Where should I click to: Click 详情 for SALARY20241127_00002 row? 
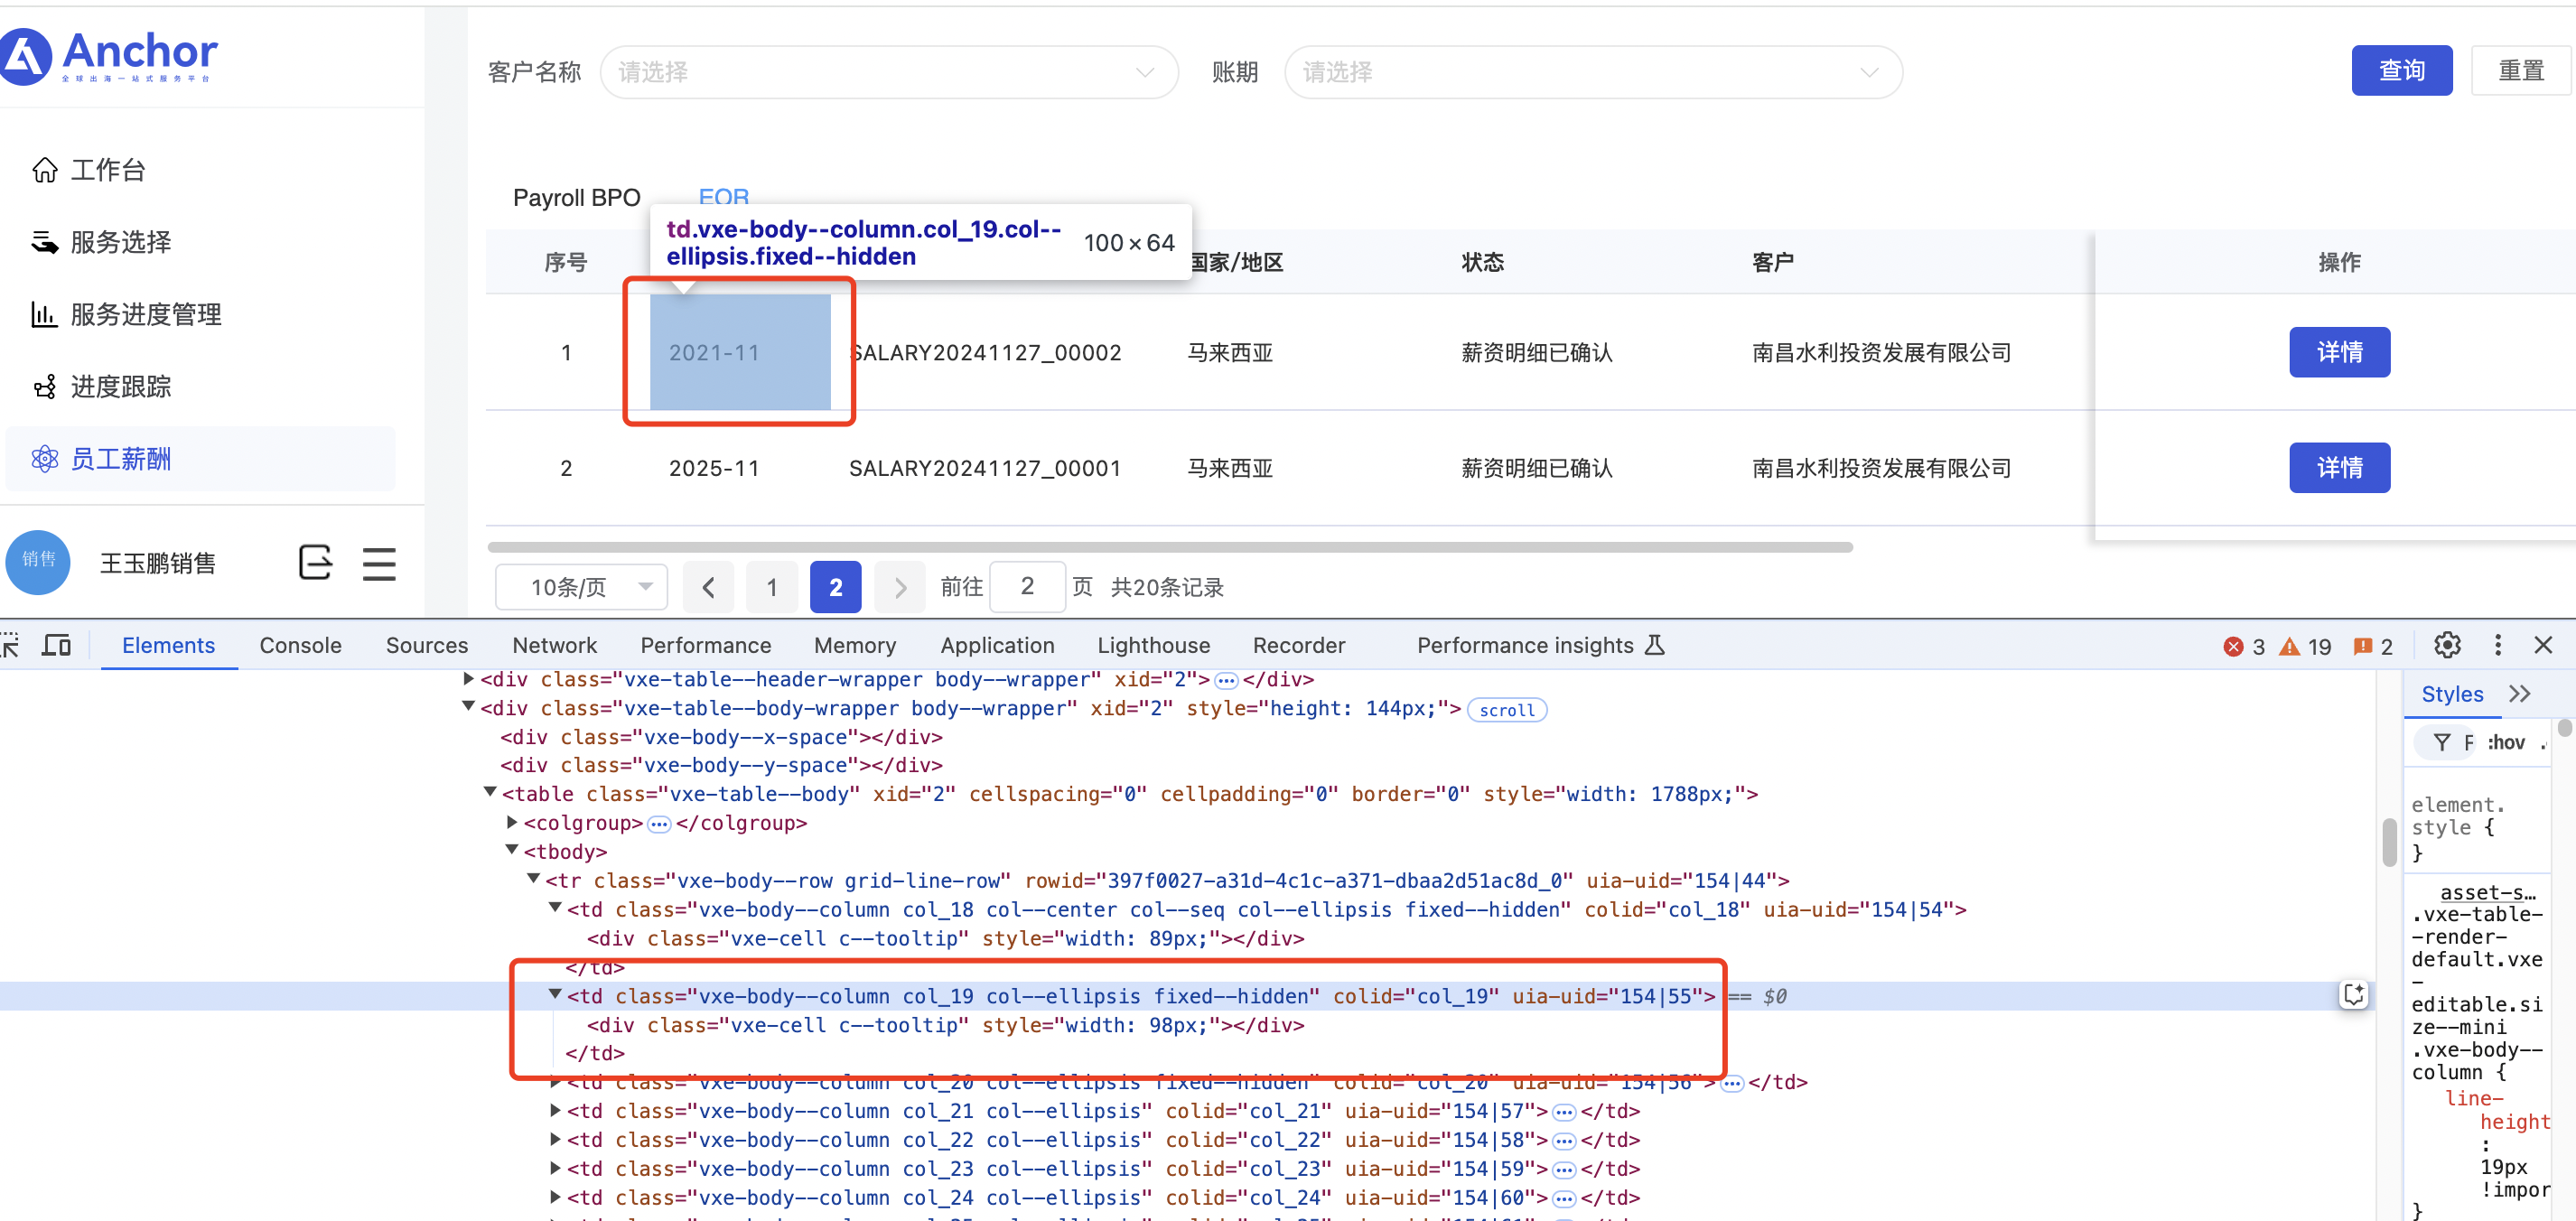2339,352
